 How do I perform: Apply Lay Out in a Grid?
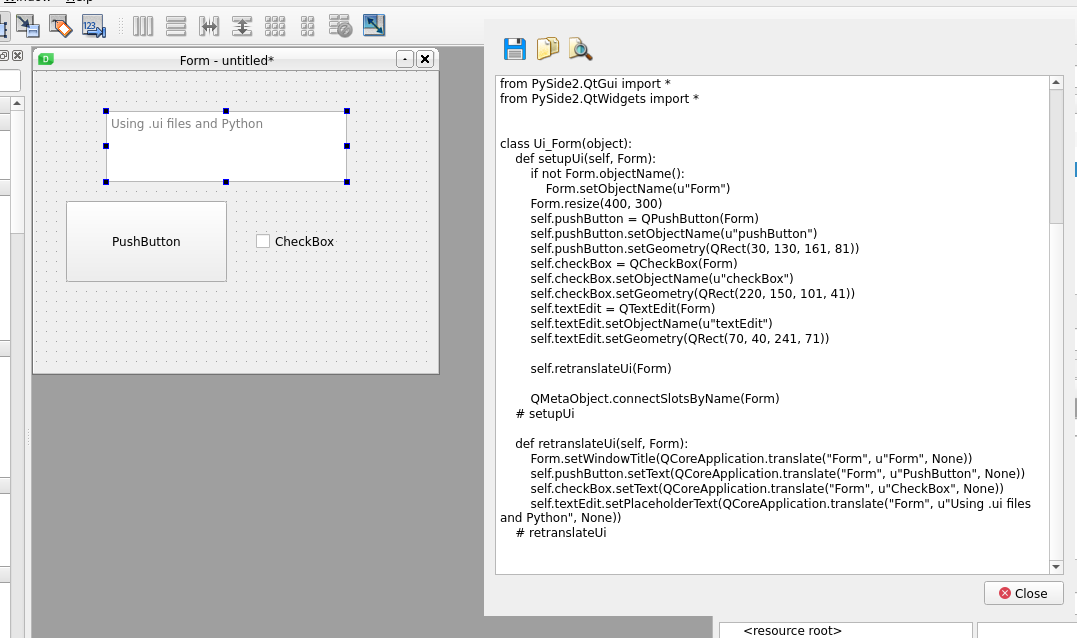pos(275,26)
